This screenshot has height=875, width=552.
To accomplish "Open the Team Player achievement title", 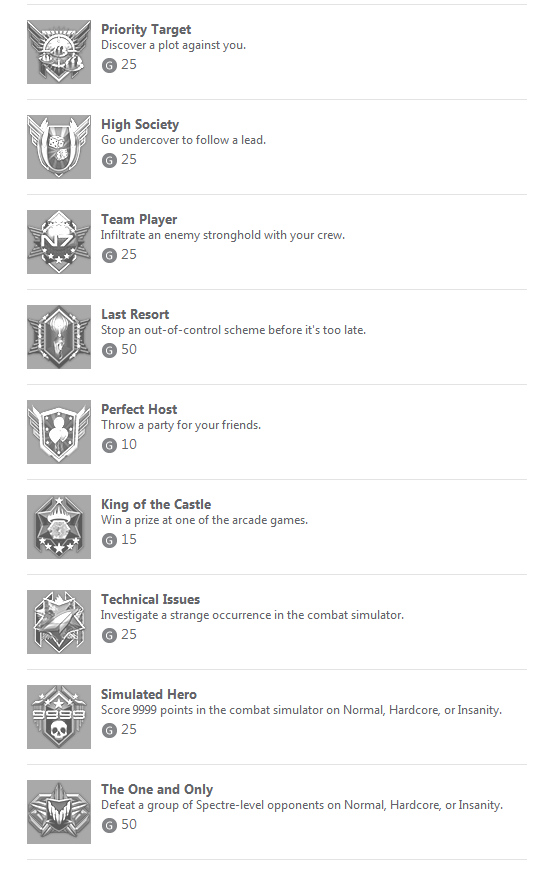I will (x=139, y=219).
